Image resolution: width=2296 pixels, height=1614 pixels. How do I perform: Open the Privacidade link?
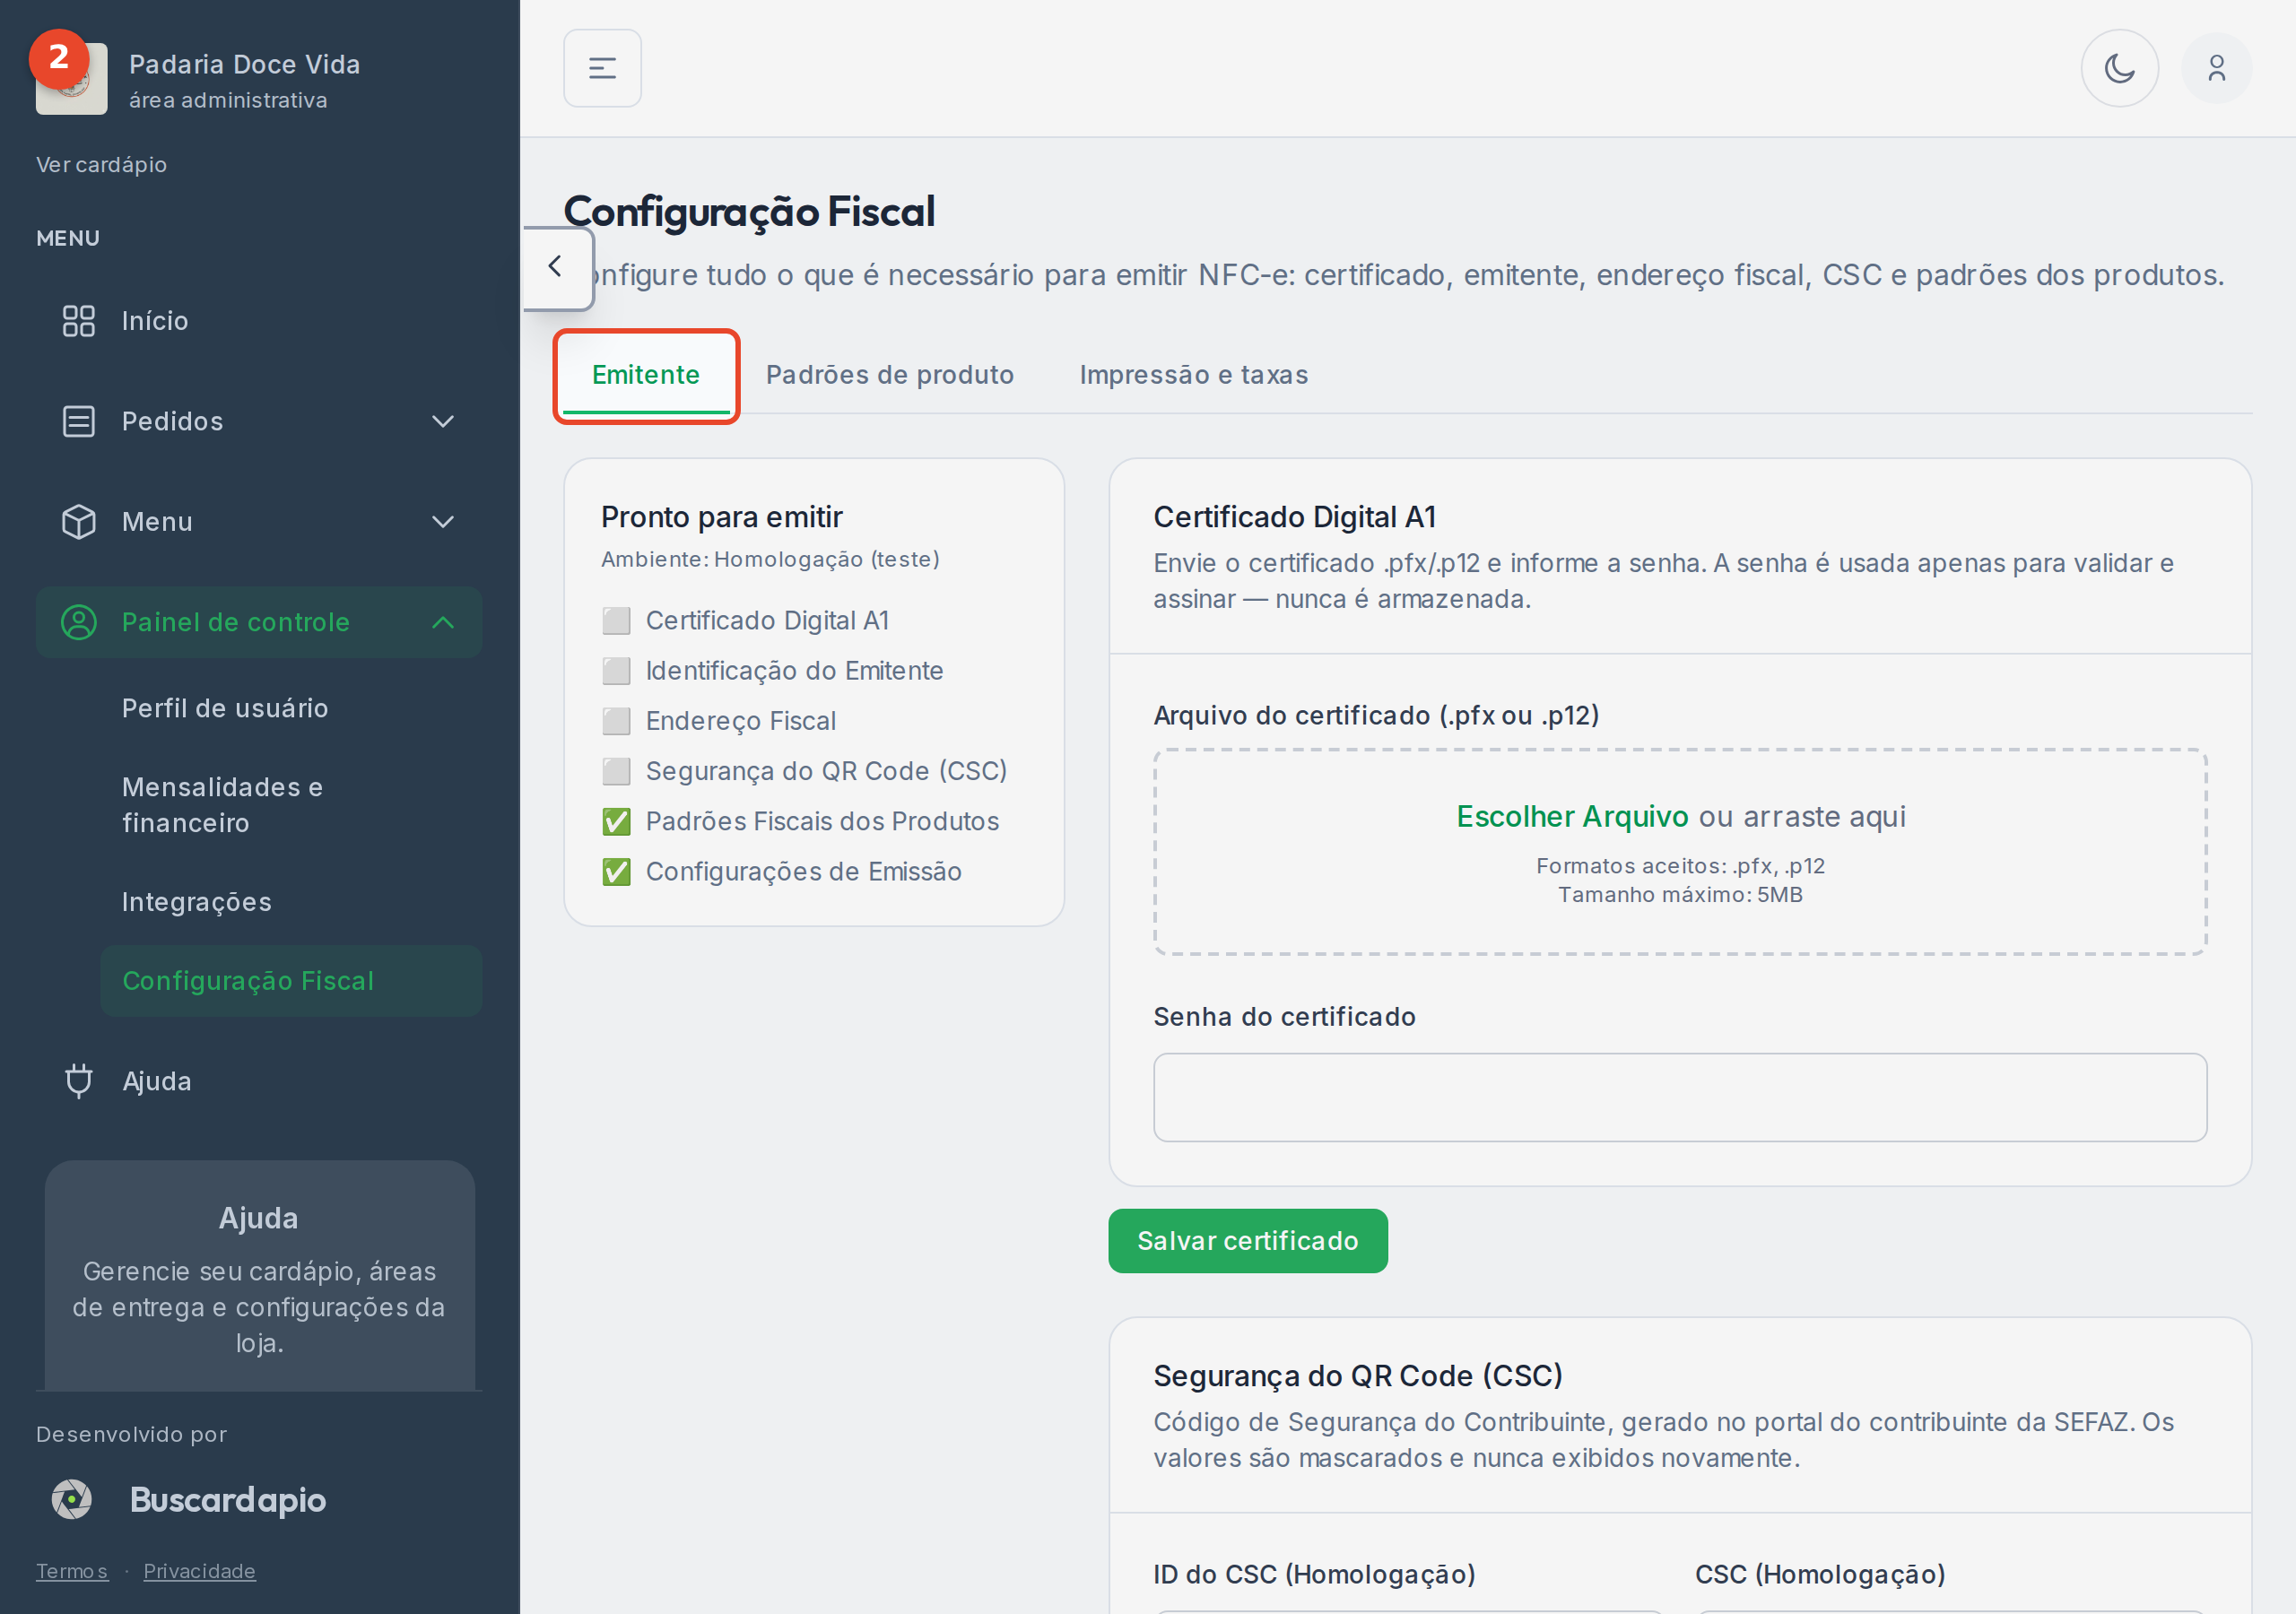[199, 1571]
